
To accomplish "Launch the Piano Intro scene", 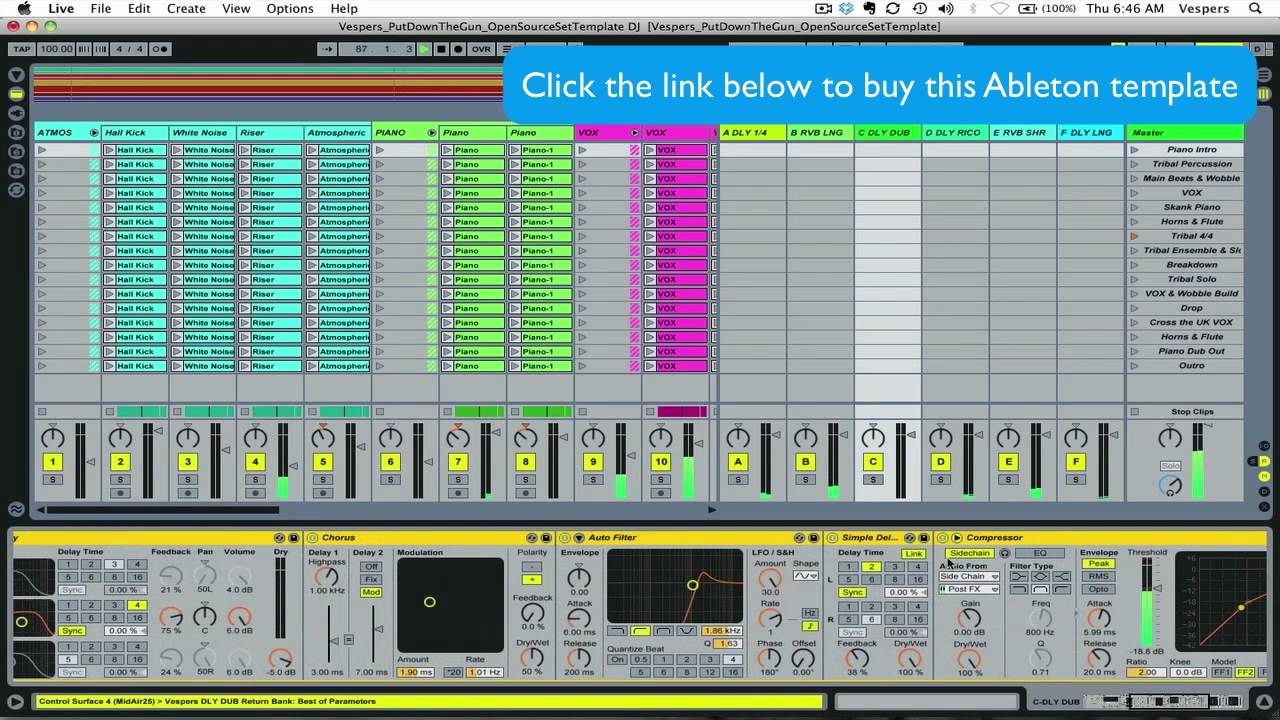I will pos(1135,150).
